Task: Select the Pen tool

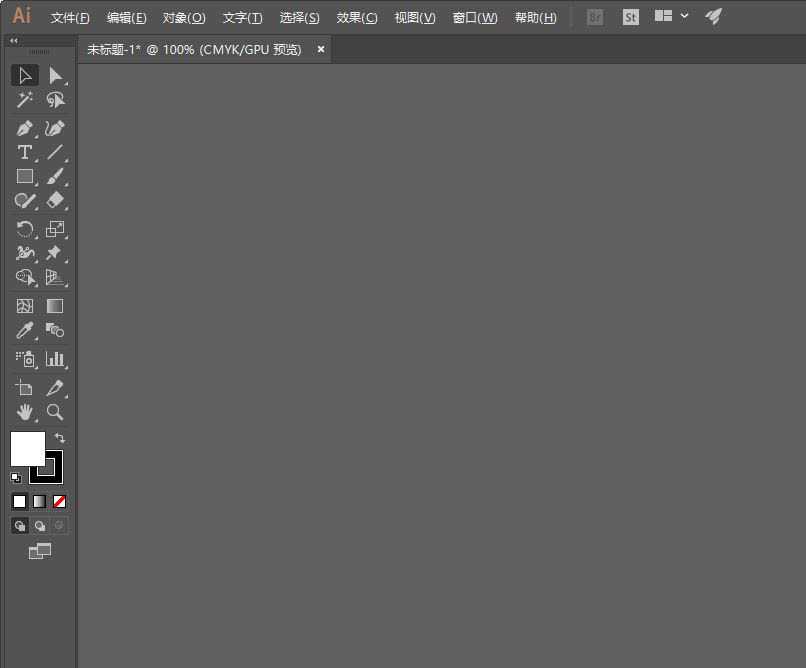Action: (25, 128)
